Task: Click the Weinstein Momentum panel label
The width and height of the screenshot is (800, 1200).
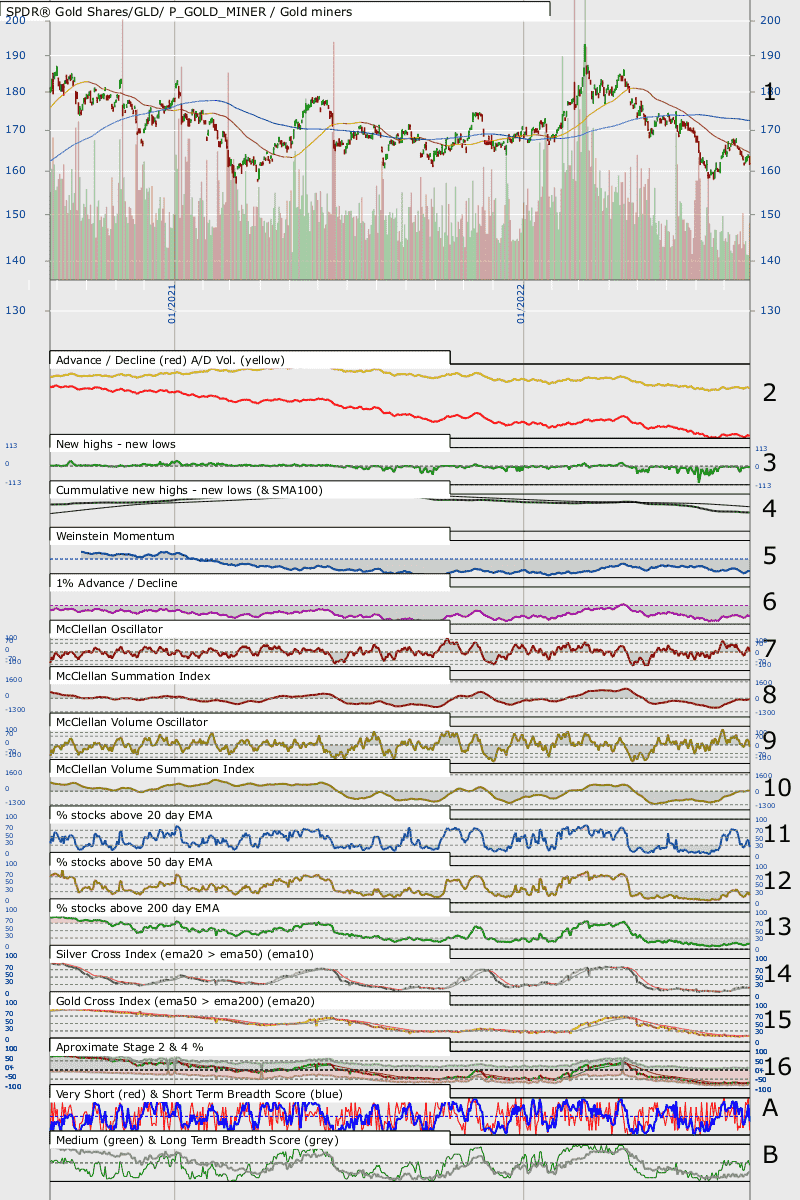Action: (115, 536)
